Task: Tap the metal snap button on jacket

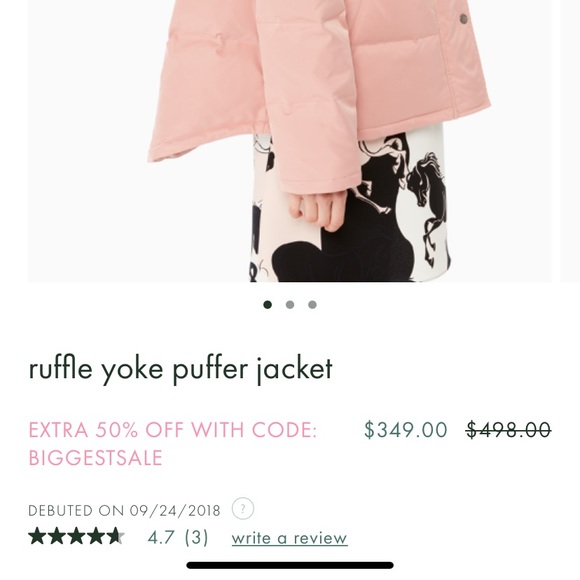Action: tap(463, 18)
